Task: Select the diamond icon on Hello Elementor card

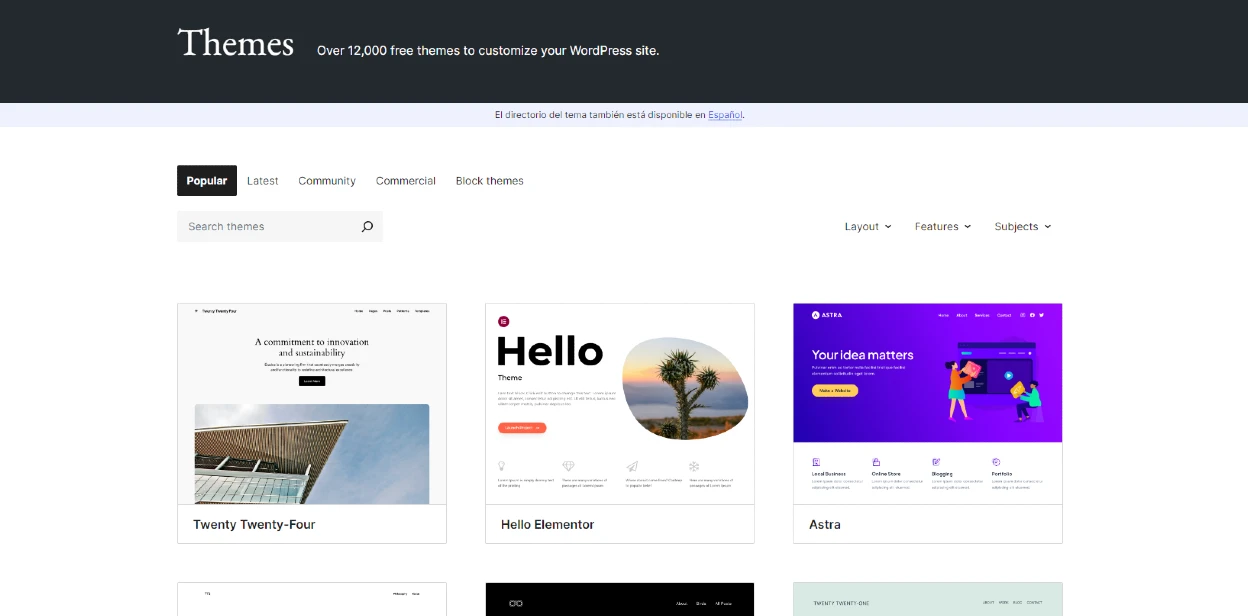Action: 569,464
